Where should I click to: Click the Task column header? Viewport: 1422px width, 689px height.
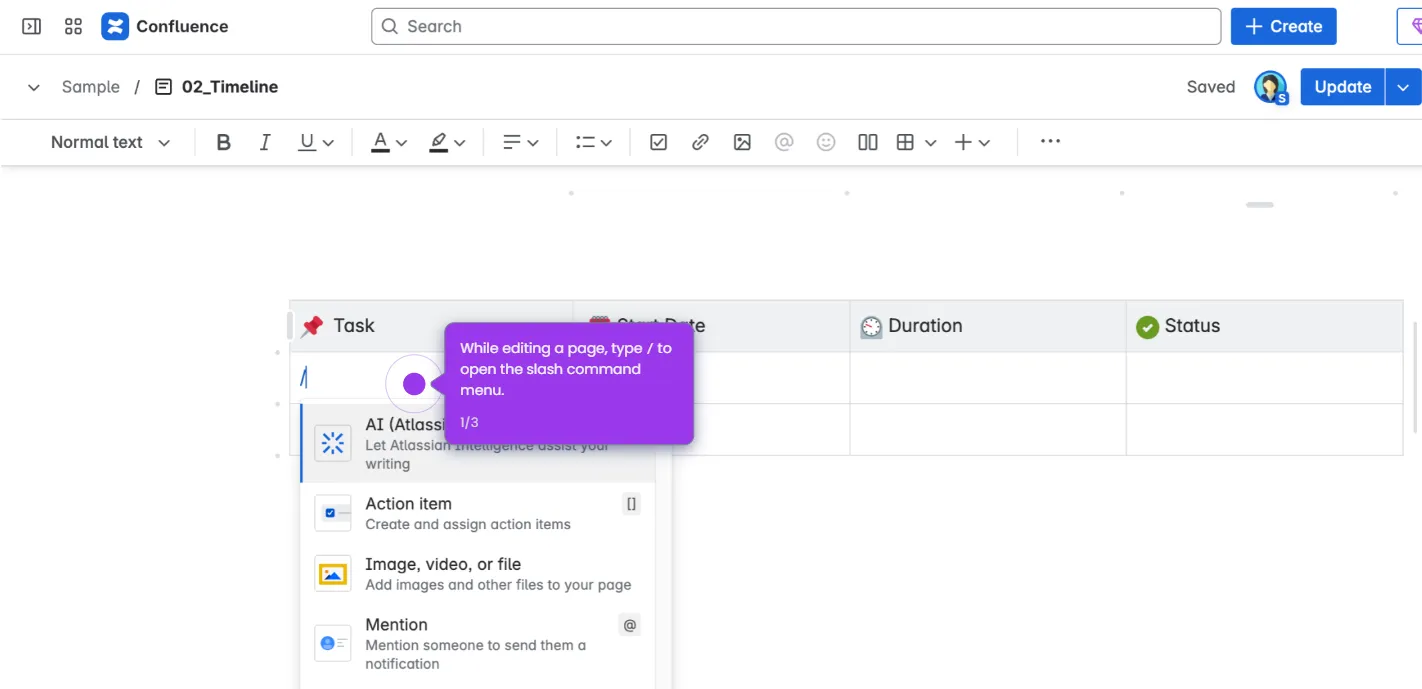coord(431,326)
